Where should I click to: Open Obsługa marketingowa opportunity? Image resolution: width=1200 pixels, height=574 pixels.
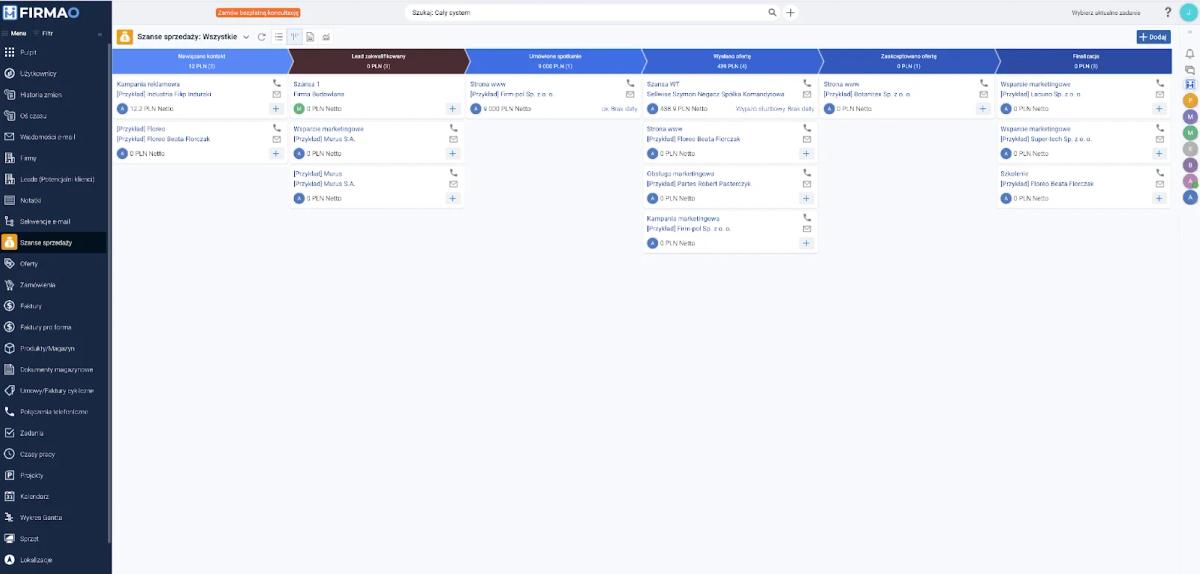tap(680, 173)
